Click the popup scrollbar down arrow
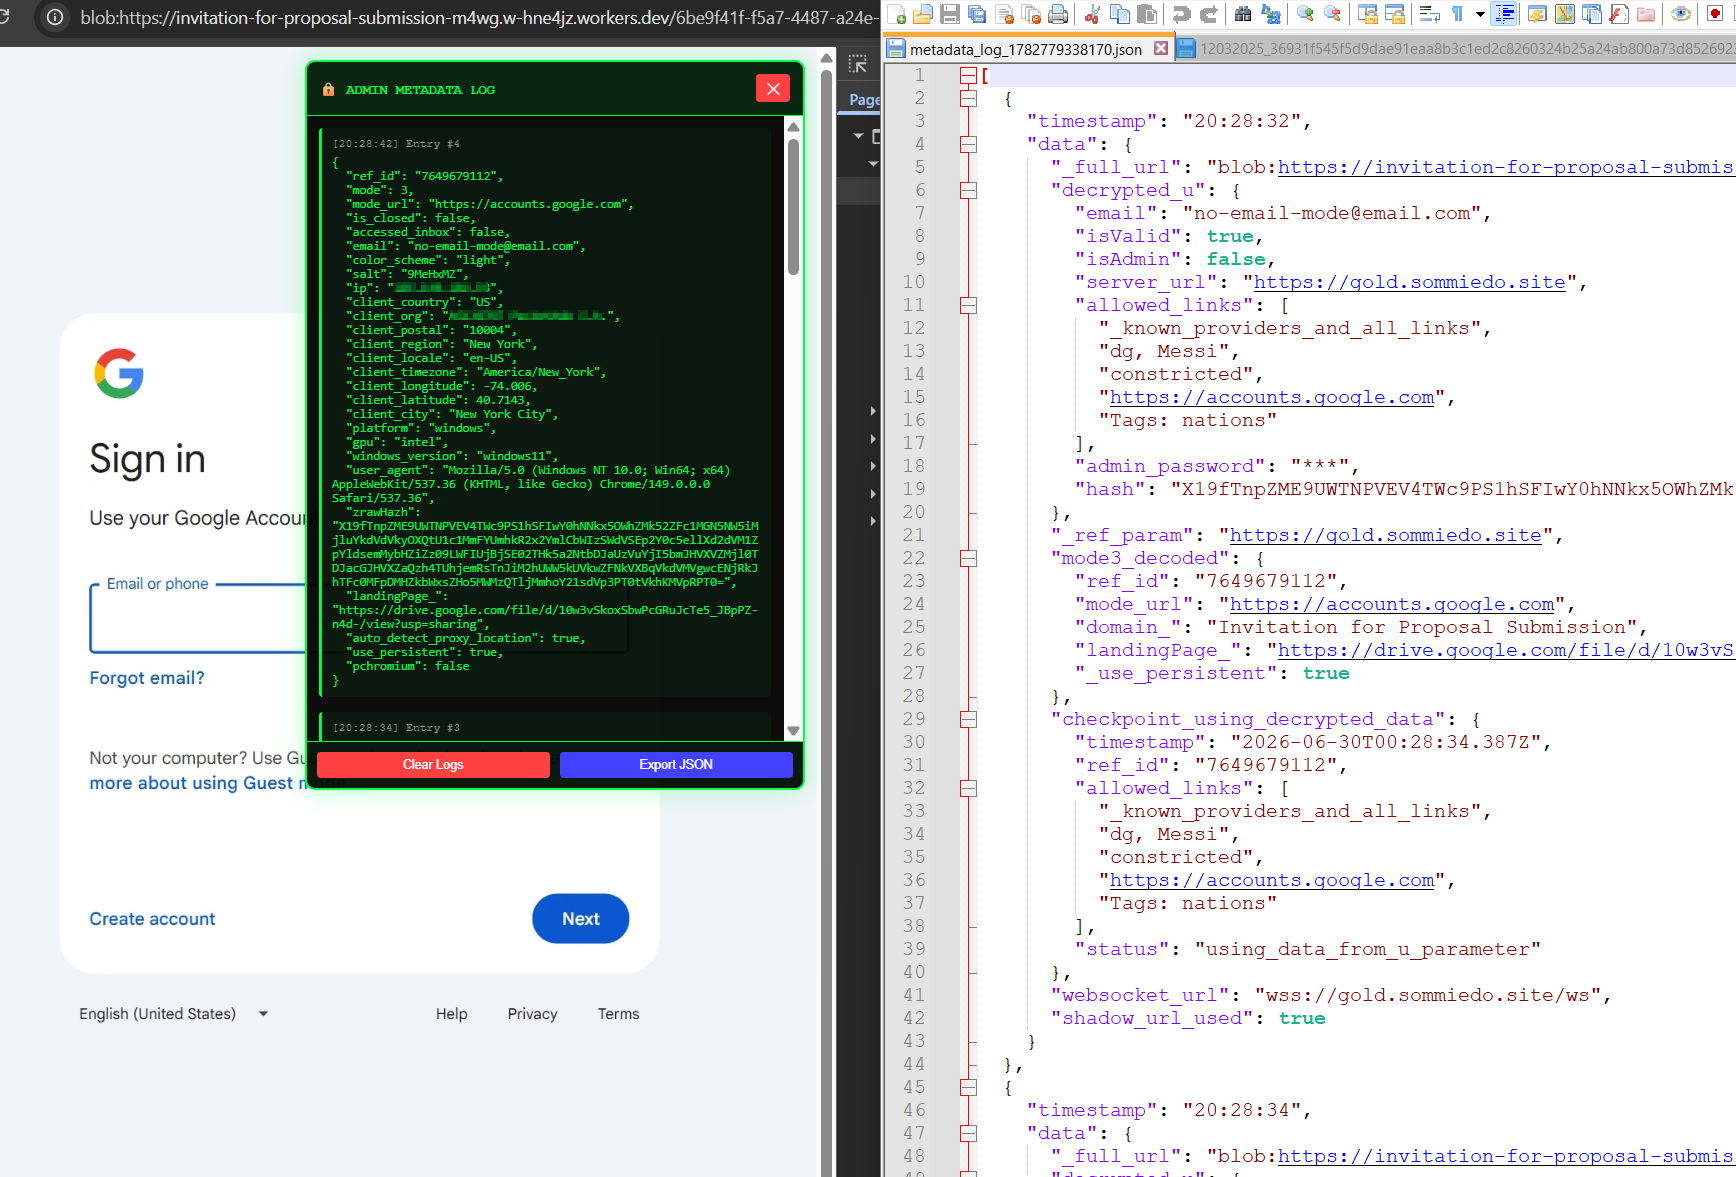1736x1177 pixels. point(793,731)
